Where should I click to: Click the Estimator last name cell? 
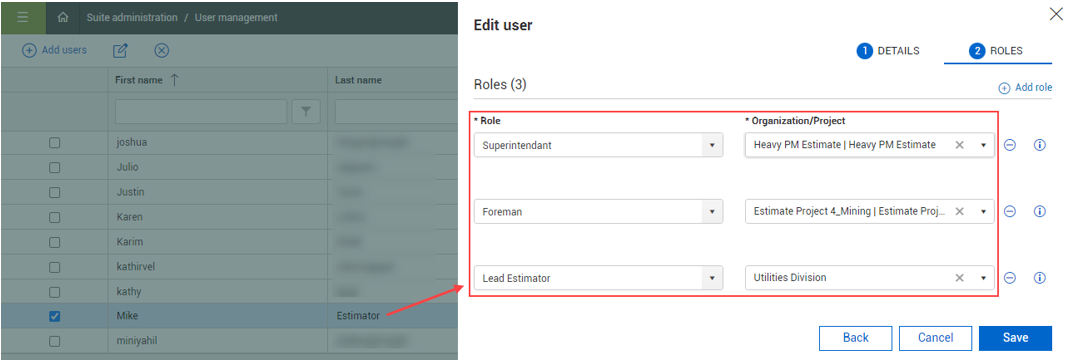[x=392, y=316]
